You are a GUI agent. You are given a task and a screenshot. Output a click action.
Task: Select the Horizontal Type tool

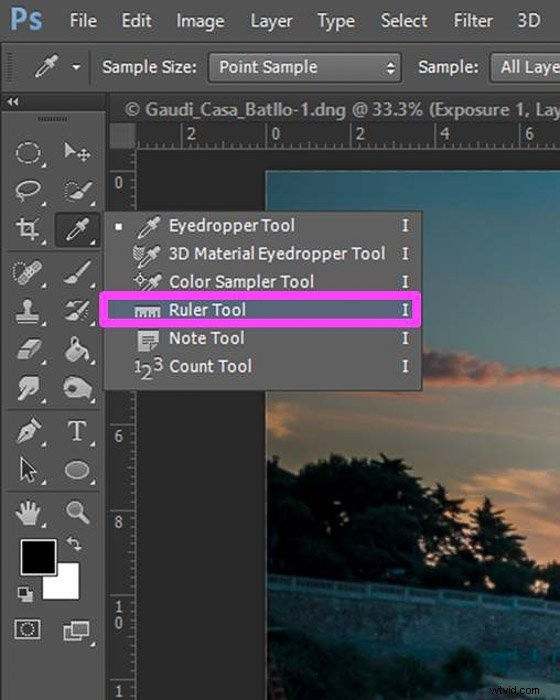point(77,431)
